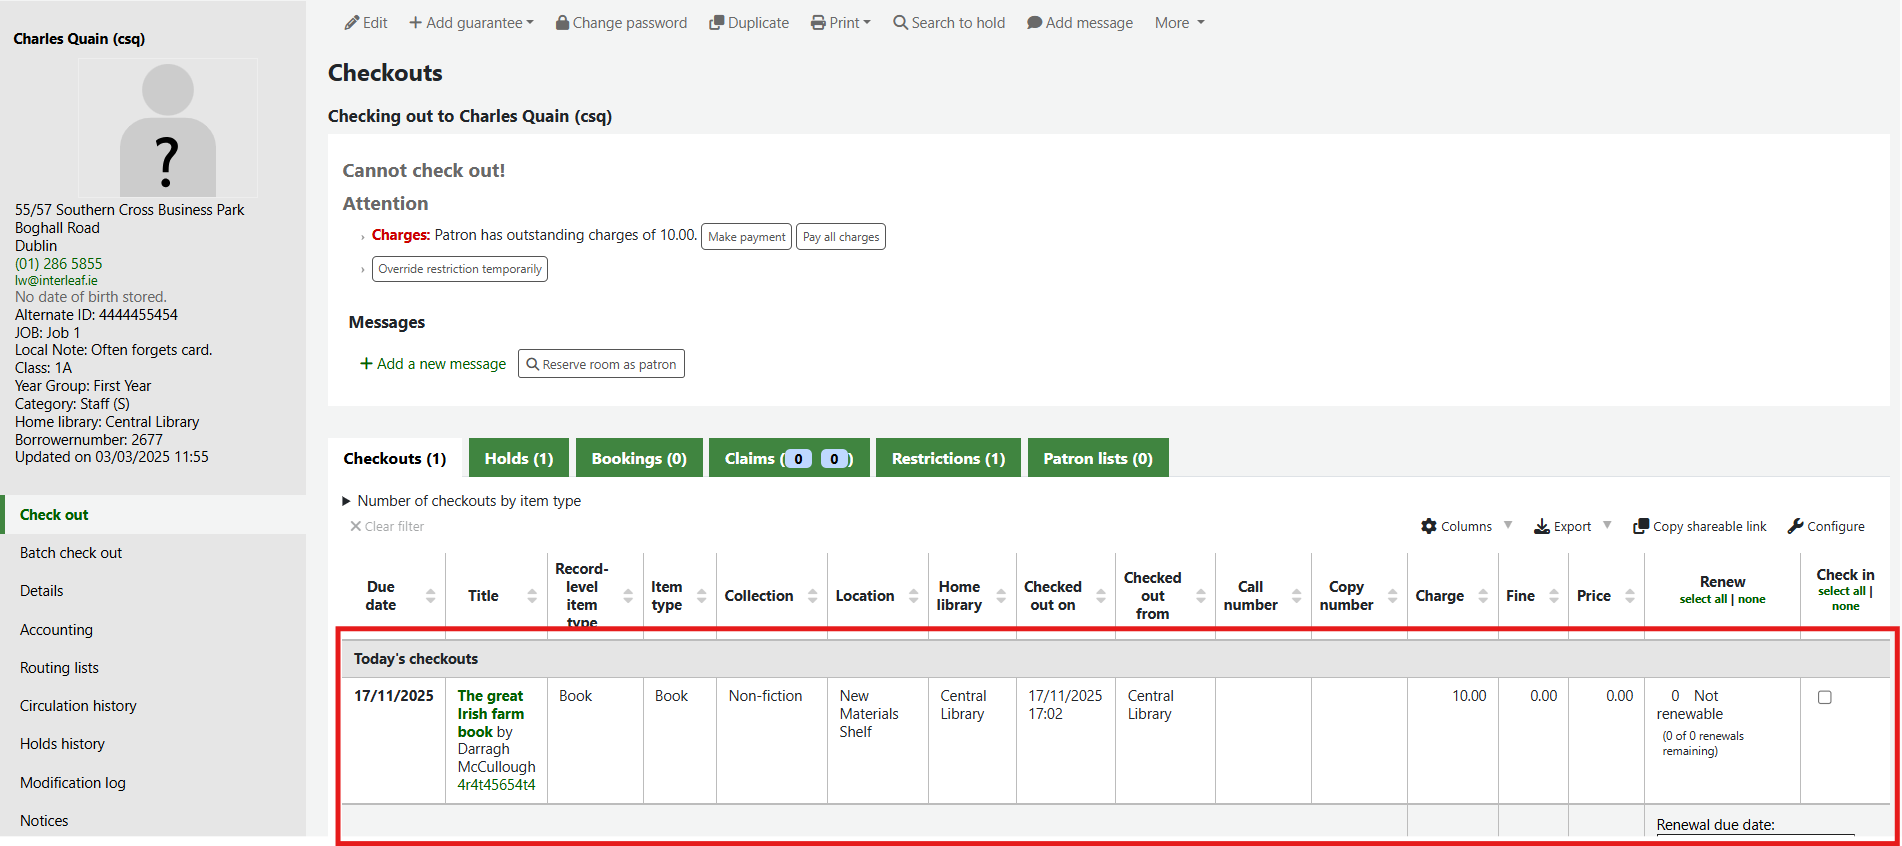Open the More dropdown menu

[1179, 23]
